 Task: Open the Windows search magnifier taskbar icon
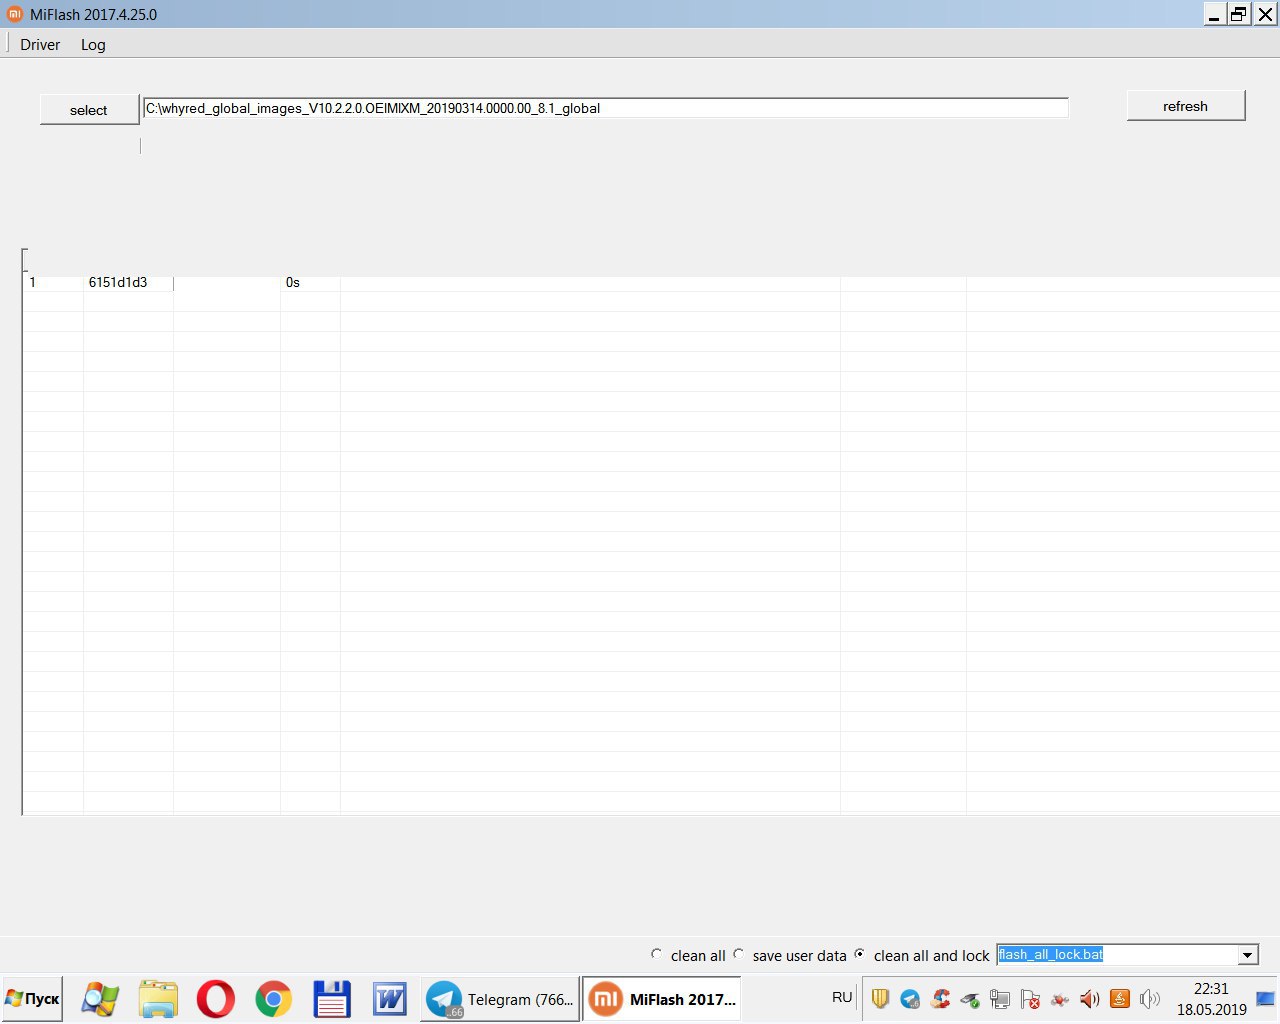pos(100,999)
